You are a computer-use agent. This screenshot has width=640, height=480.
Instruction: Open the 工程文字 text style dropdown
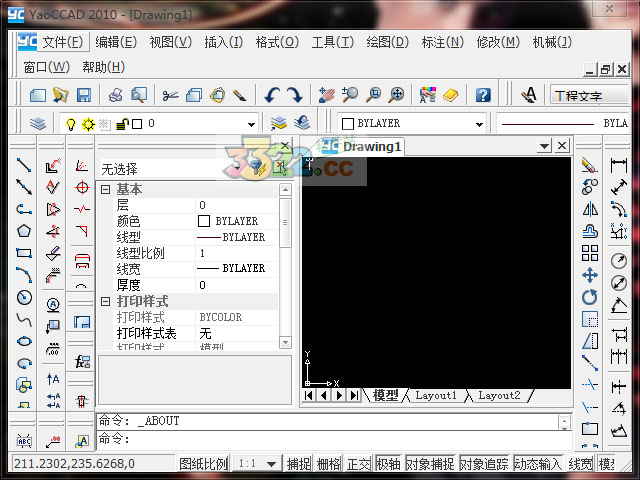point(589,95)
